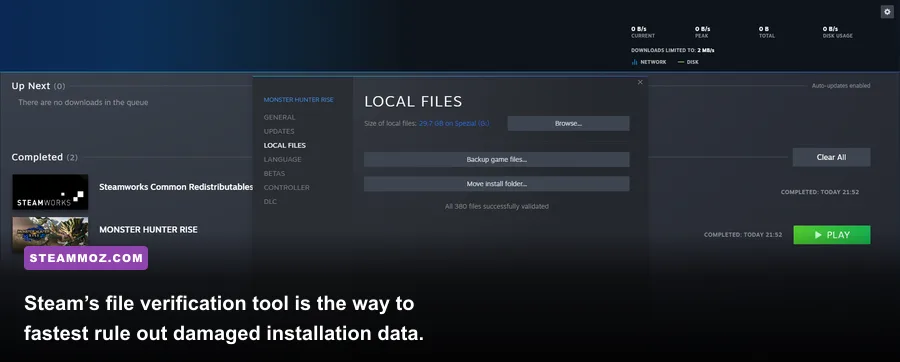Click the TOTAL downloaded value

(764, 29)
